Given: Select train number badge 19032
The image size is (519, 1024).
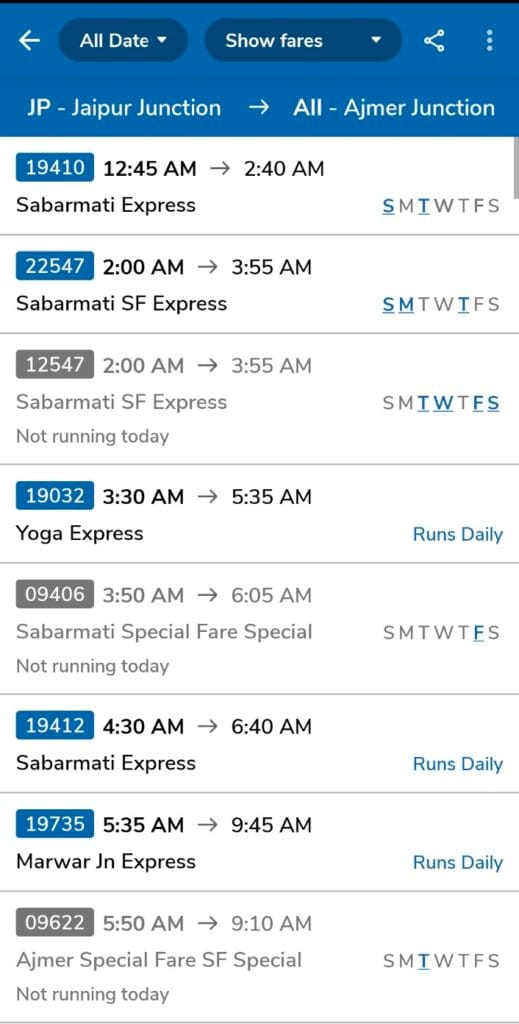Looking at the screenshot, I should (55, 496).
